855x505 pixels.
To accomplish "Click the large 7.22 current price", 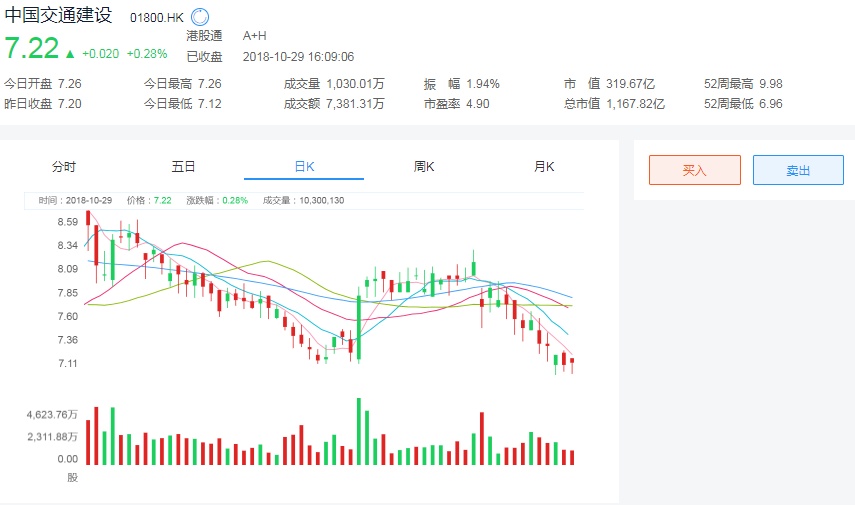I will 32,48.
